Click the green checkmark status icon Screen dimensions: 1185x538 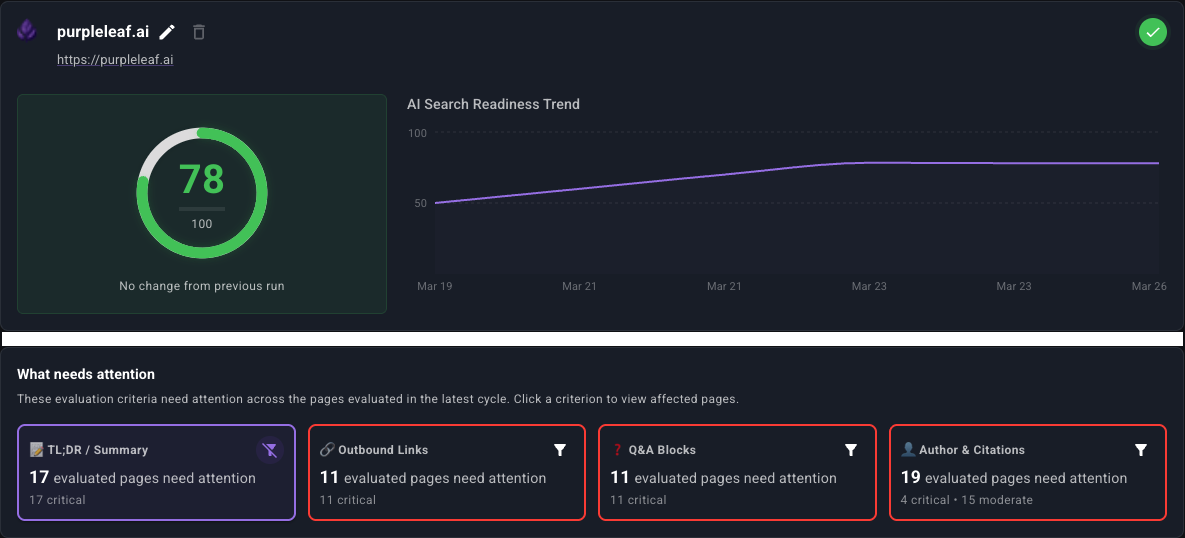tap(1153, 32)
